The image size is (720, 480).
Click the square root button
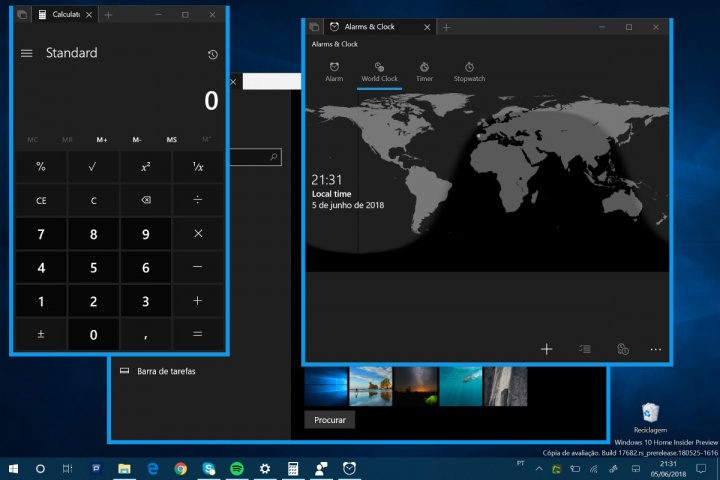(93, 167)
